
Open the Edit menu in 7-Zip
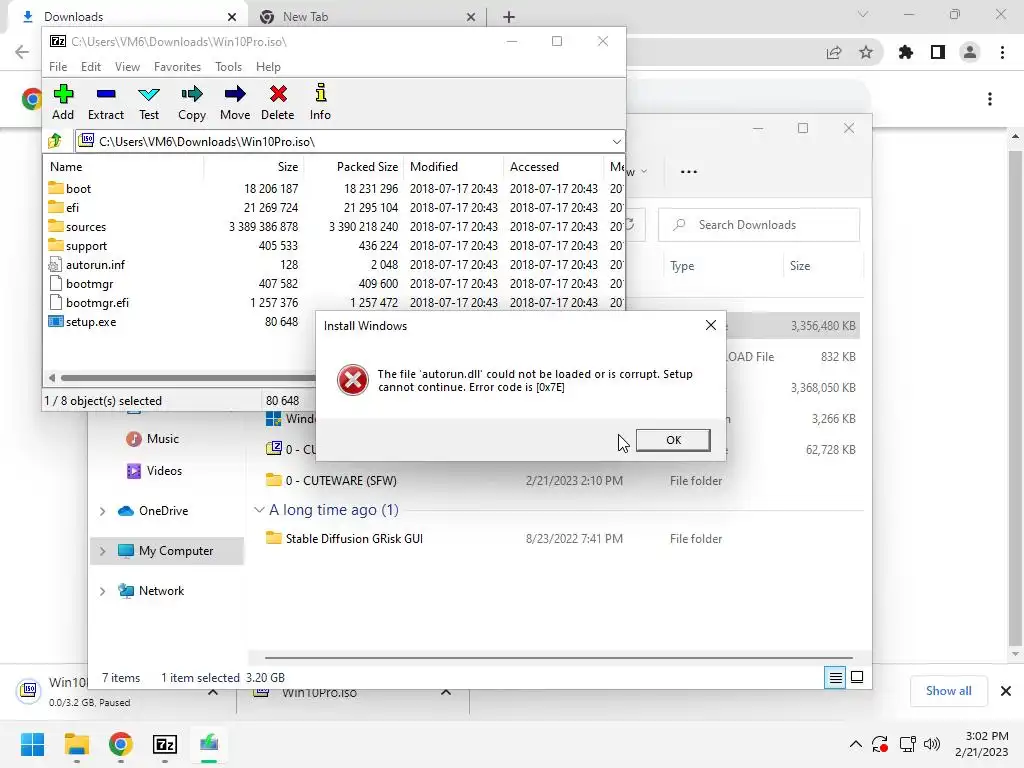click(x=91, y=67)
